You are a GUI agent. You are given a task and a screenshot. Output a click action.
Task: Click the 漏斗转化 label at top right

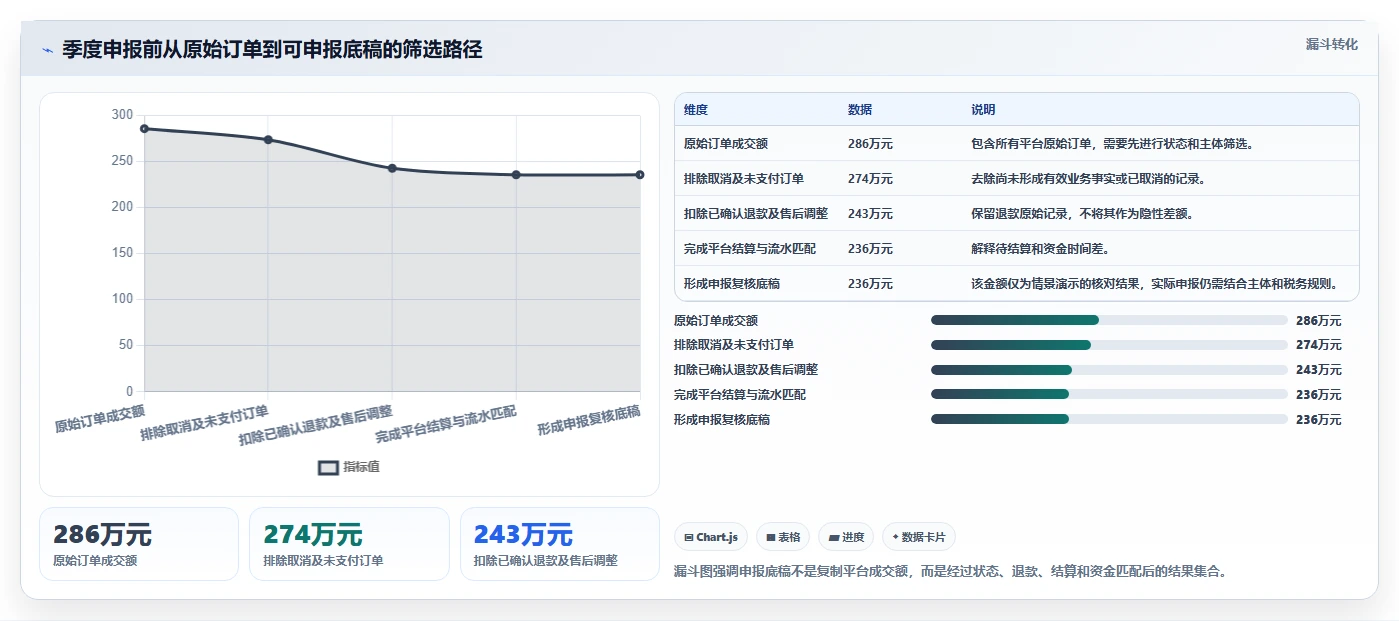1331,44
